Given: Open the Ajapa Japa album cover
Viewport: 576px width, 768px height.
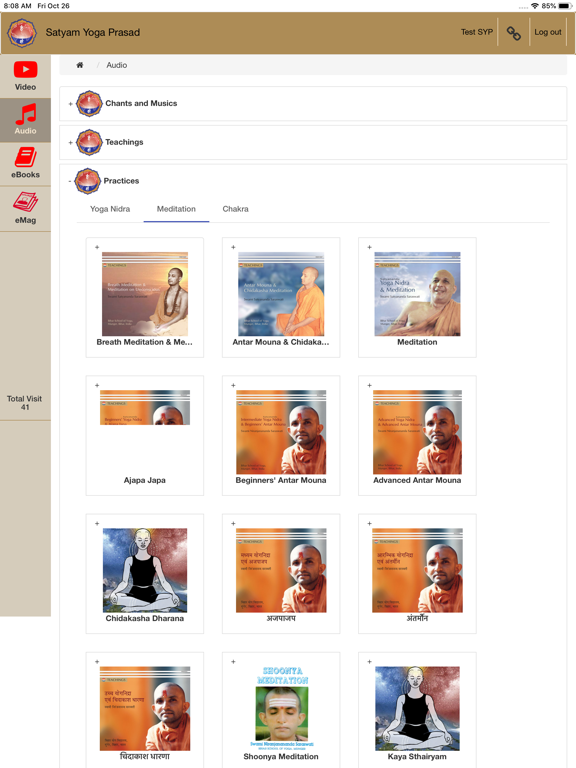Looking at the screenshot, I should (x=145, y=408).
